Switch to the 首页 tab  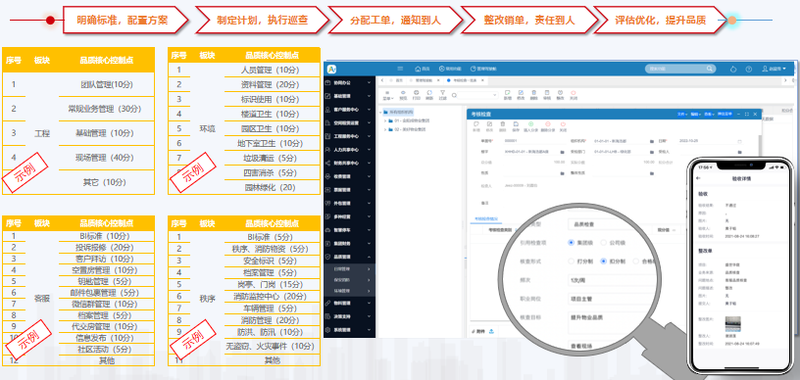pos(397,81)
